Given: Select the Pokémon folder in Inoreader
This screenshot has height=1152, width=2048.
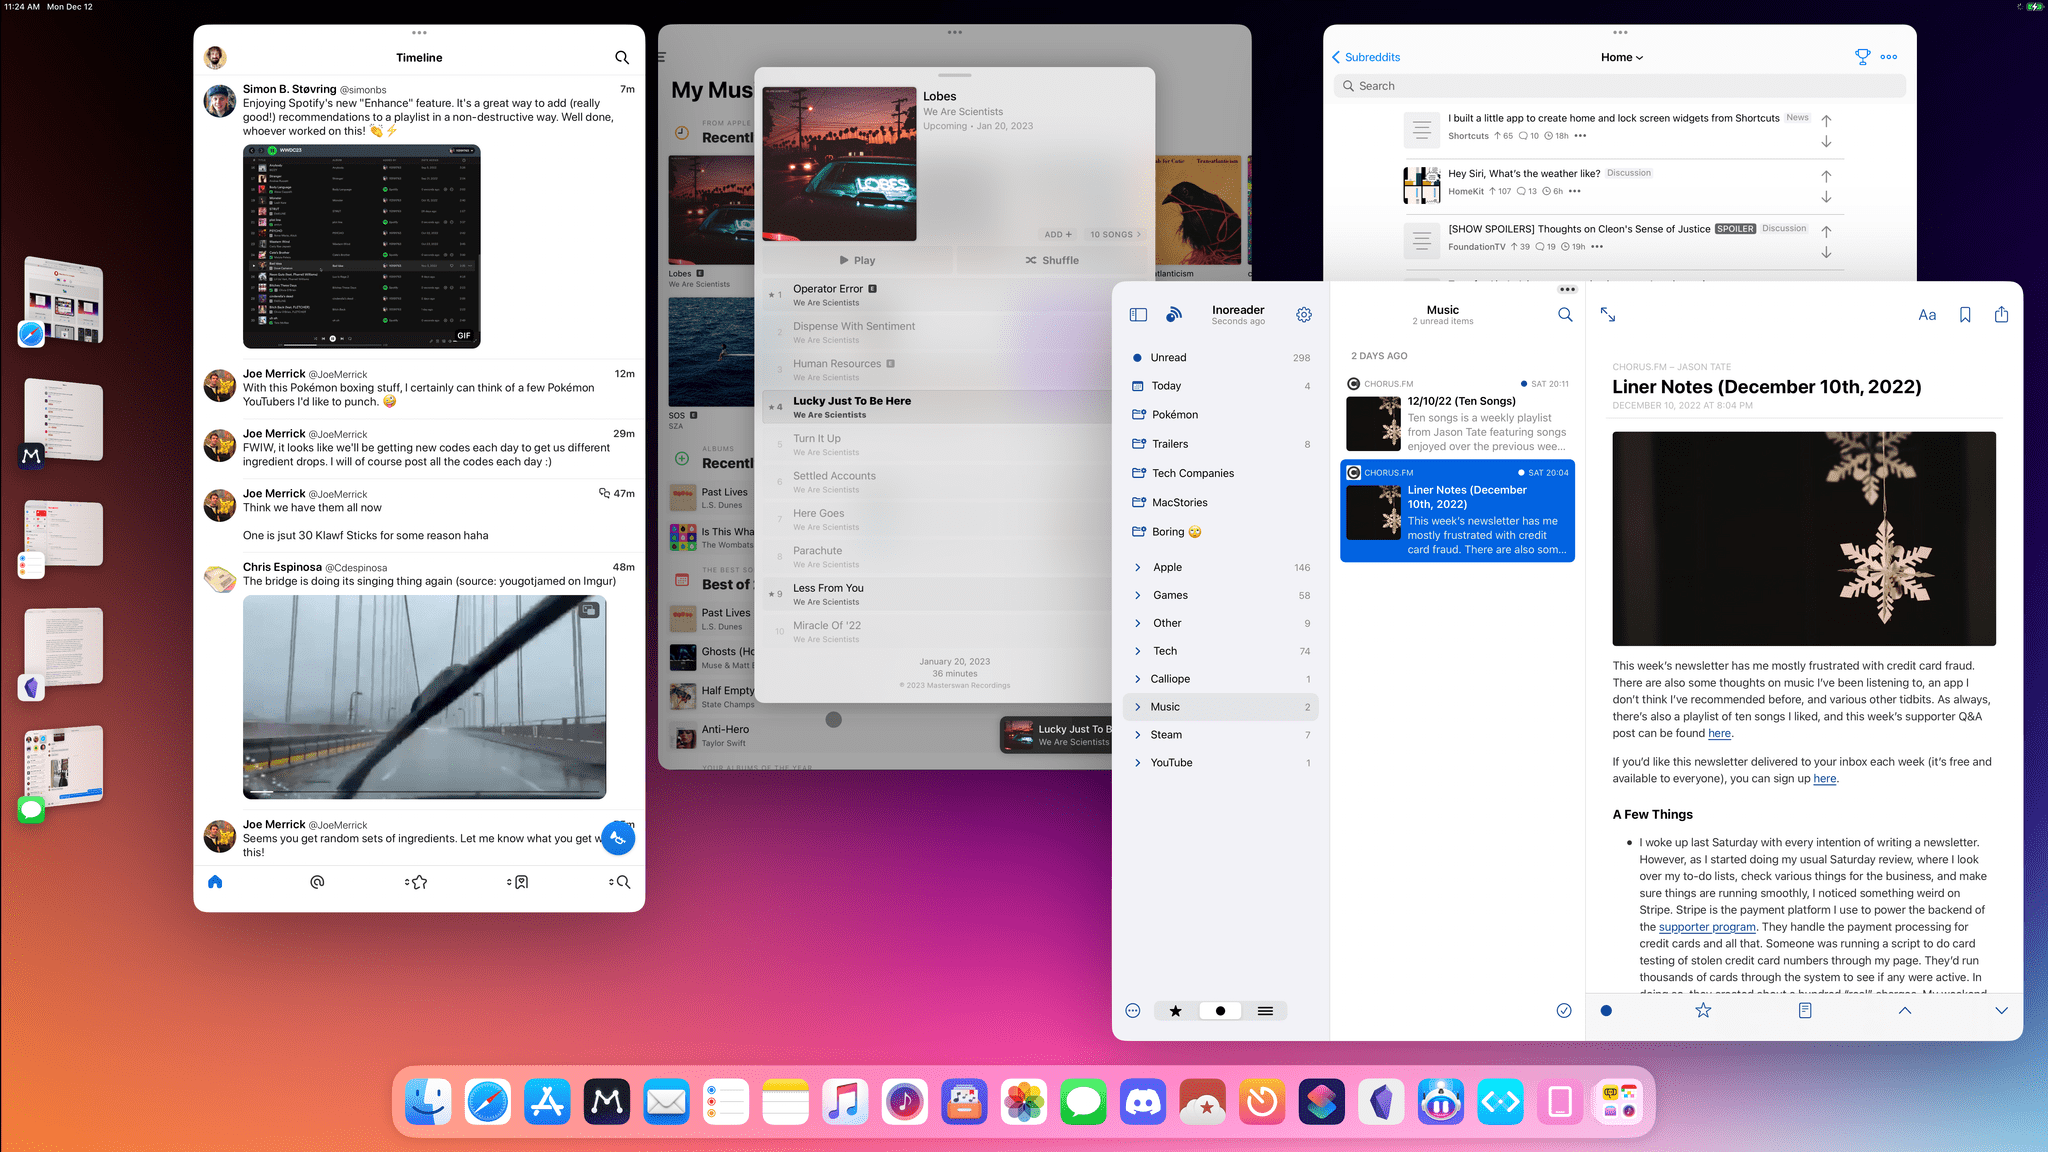Looking at the screenshot, I should coord(1174,415).
